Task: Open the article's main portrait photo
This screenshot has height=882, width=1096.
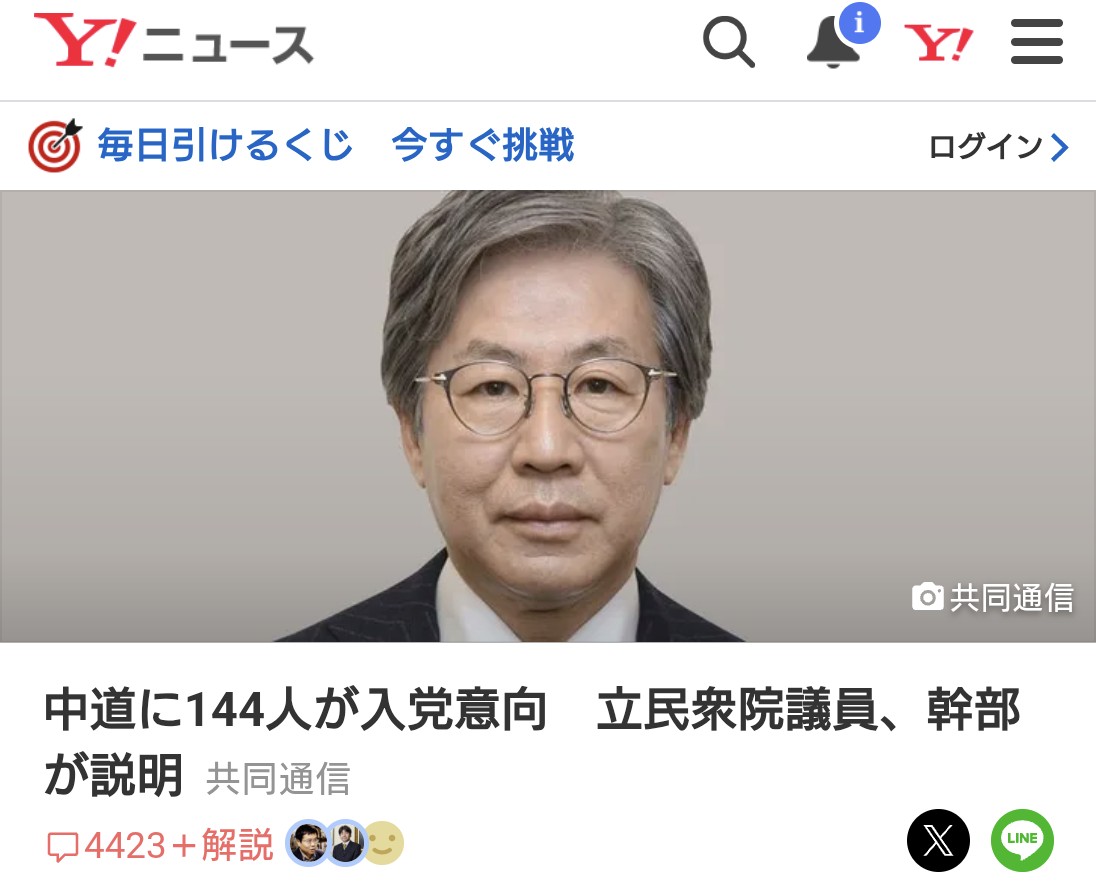Action: pyautogui.click(x=548, y=416)
